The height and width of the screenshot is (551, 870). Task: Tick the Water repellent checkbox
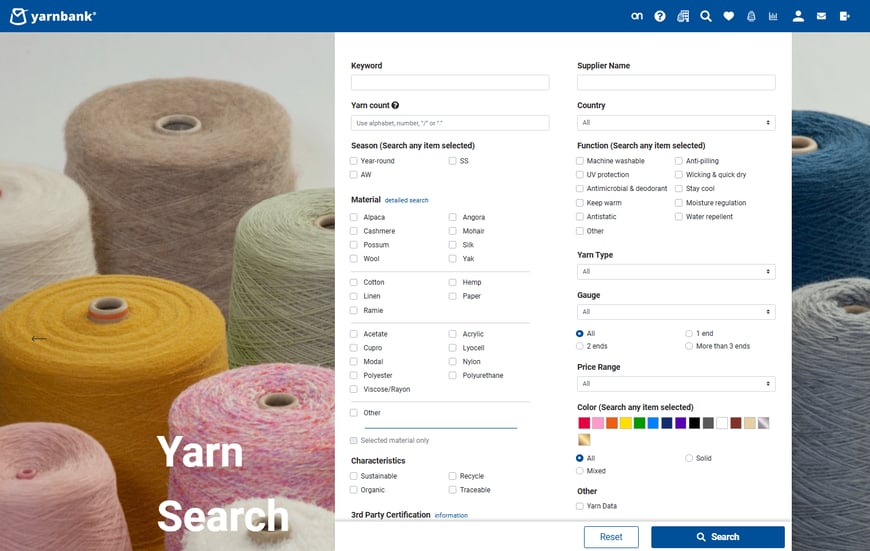point(679,217)
